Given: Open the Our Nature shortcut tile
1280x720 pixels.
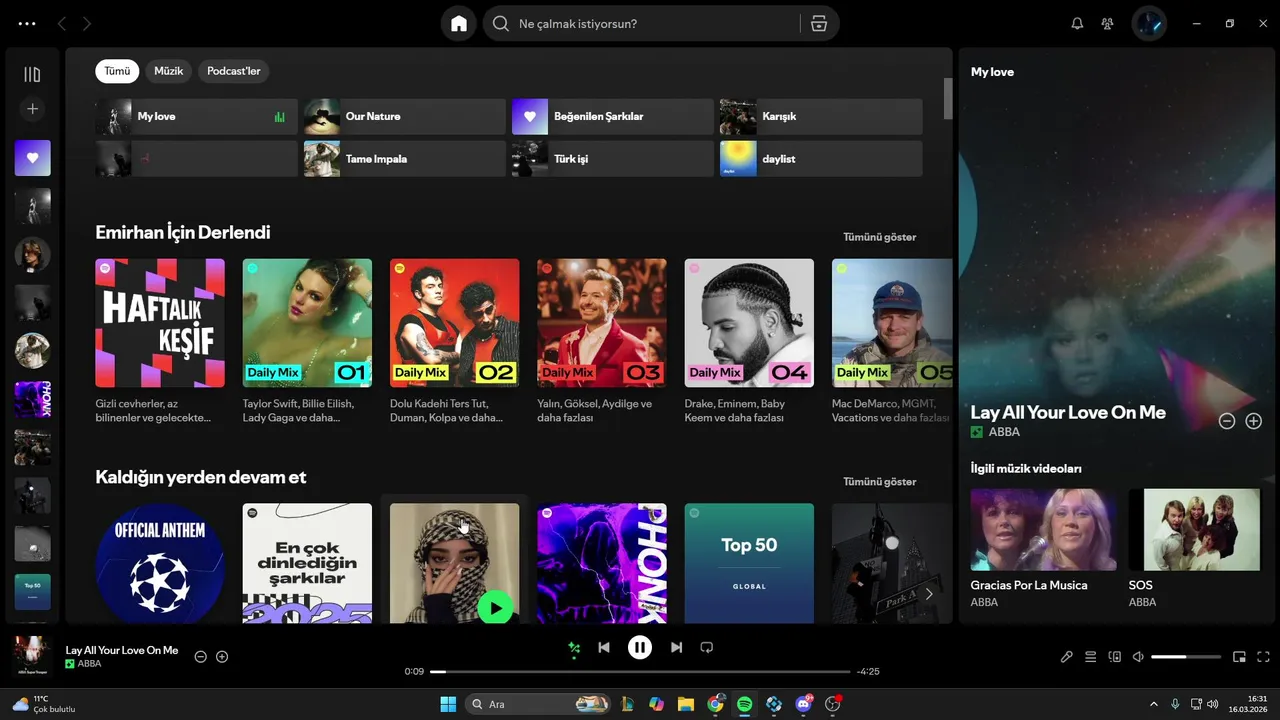Looking at the screenshot, I should tap(405, 116).
